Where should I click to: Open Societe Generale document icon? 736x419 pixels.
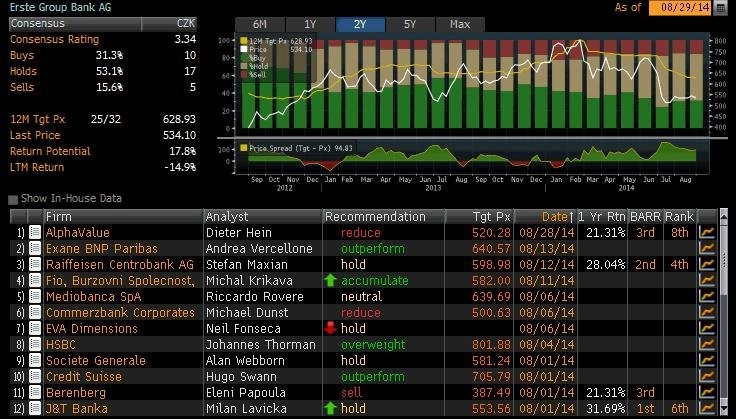pos(35,360)
